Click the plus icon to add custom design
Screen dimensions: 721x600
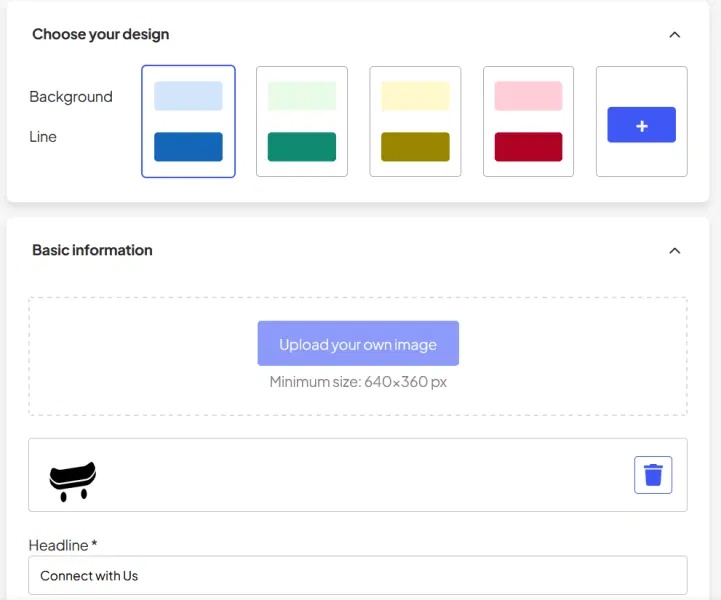[641, 125]
